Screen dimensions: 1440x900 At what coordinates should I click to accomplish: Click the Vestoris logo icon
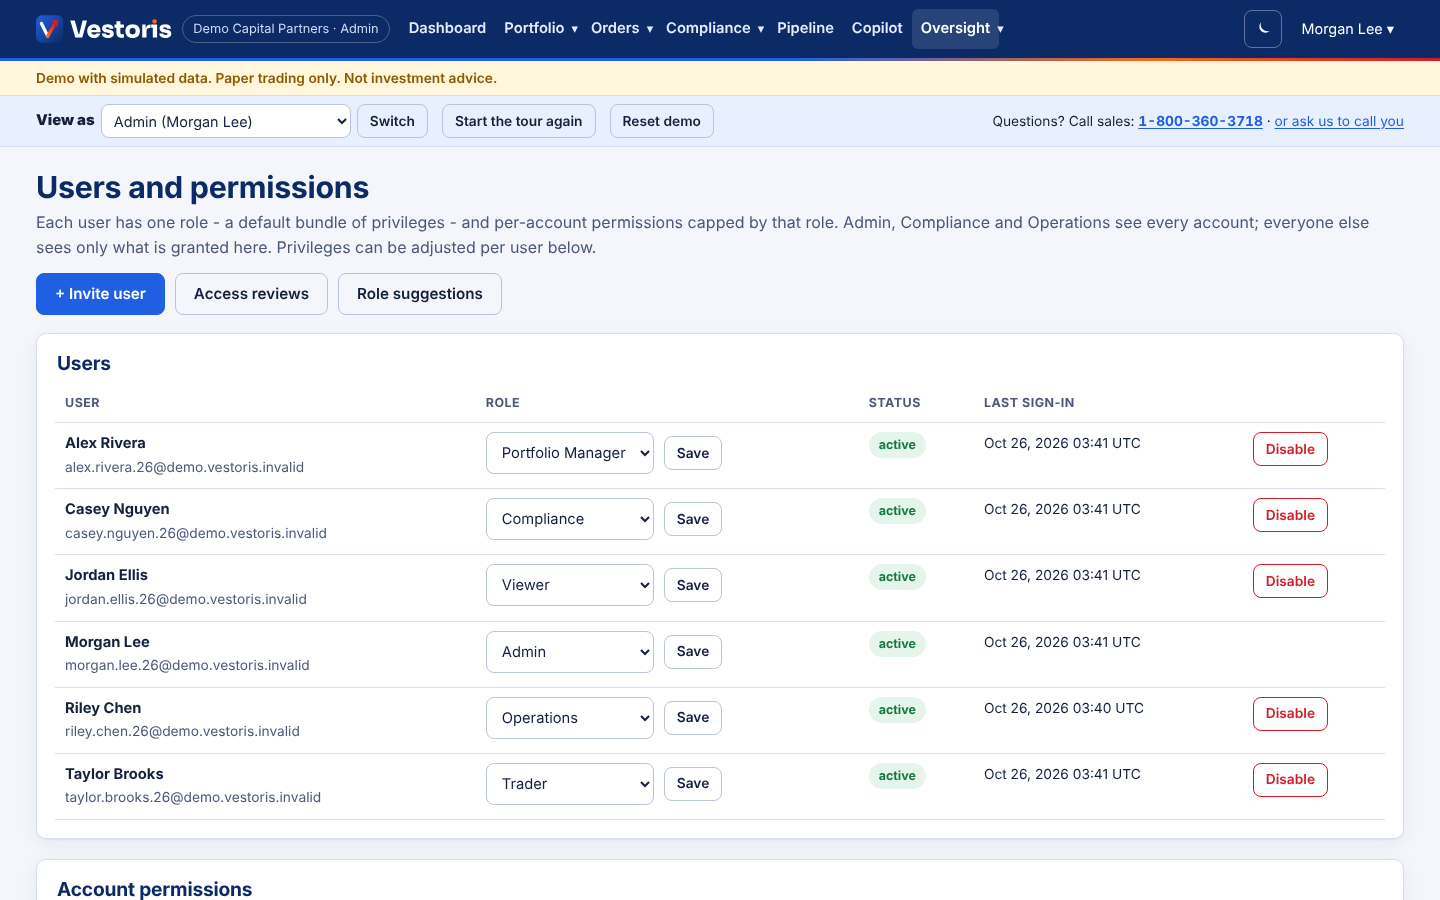tap(49, 29)
